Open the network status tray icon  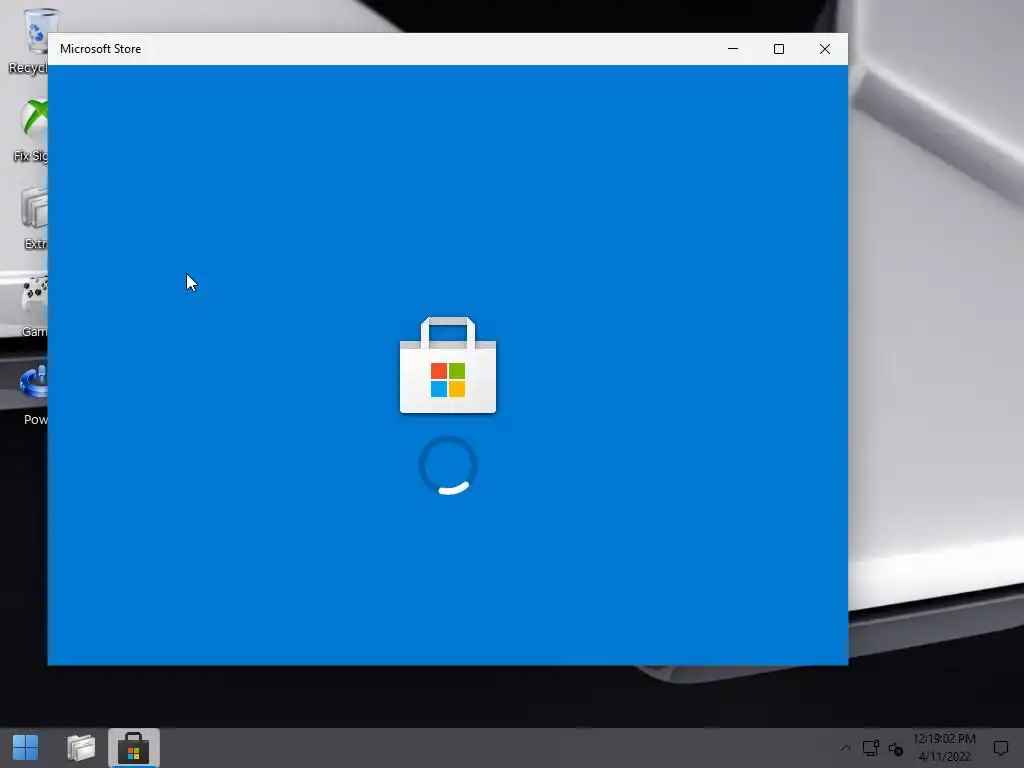(871, 748)
